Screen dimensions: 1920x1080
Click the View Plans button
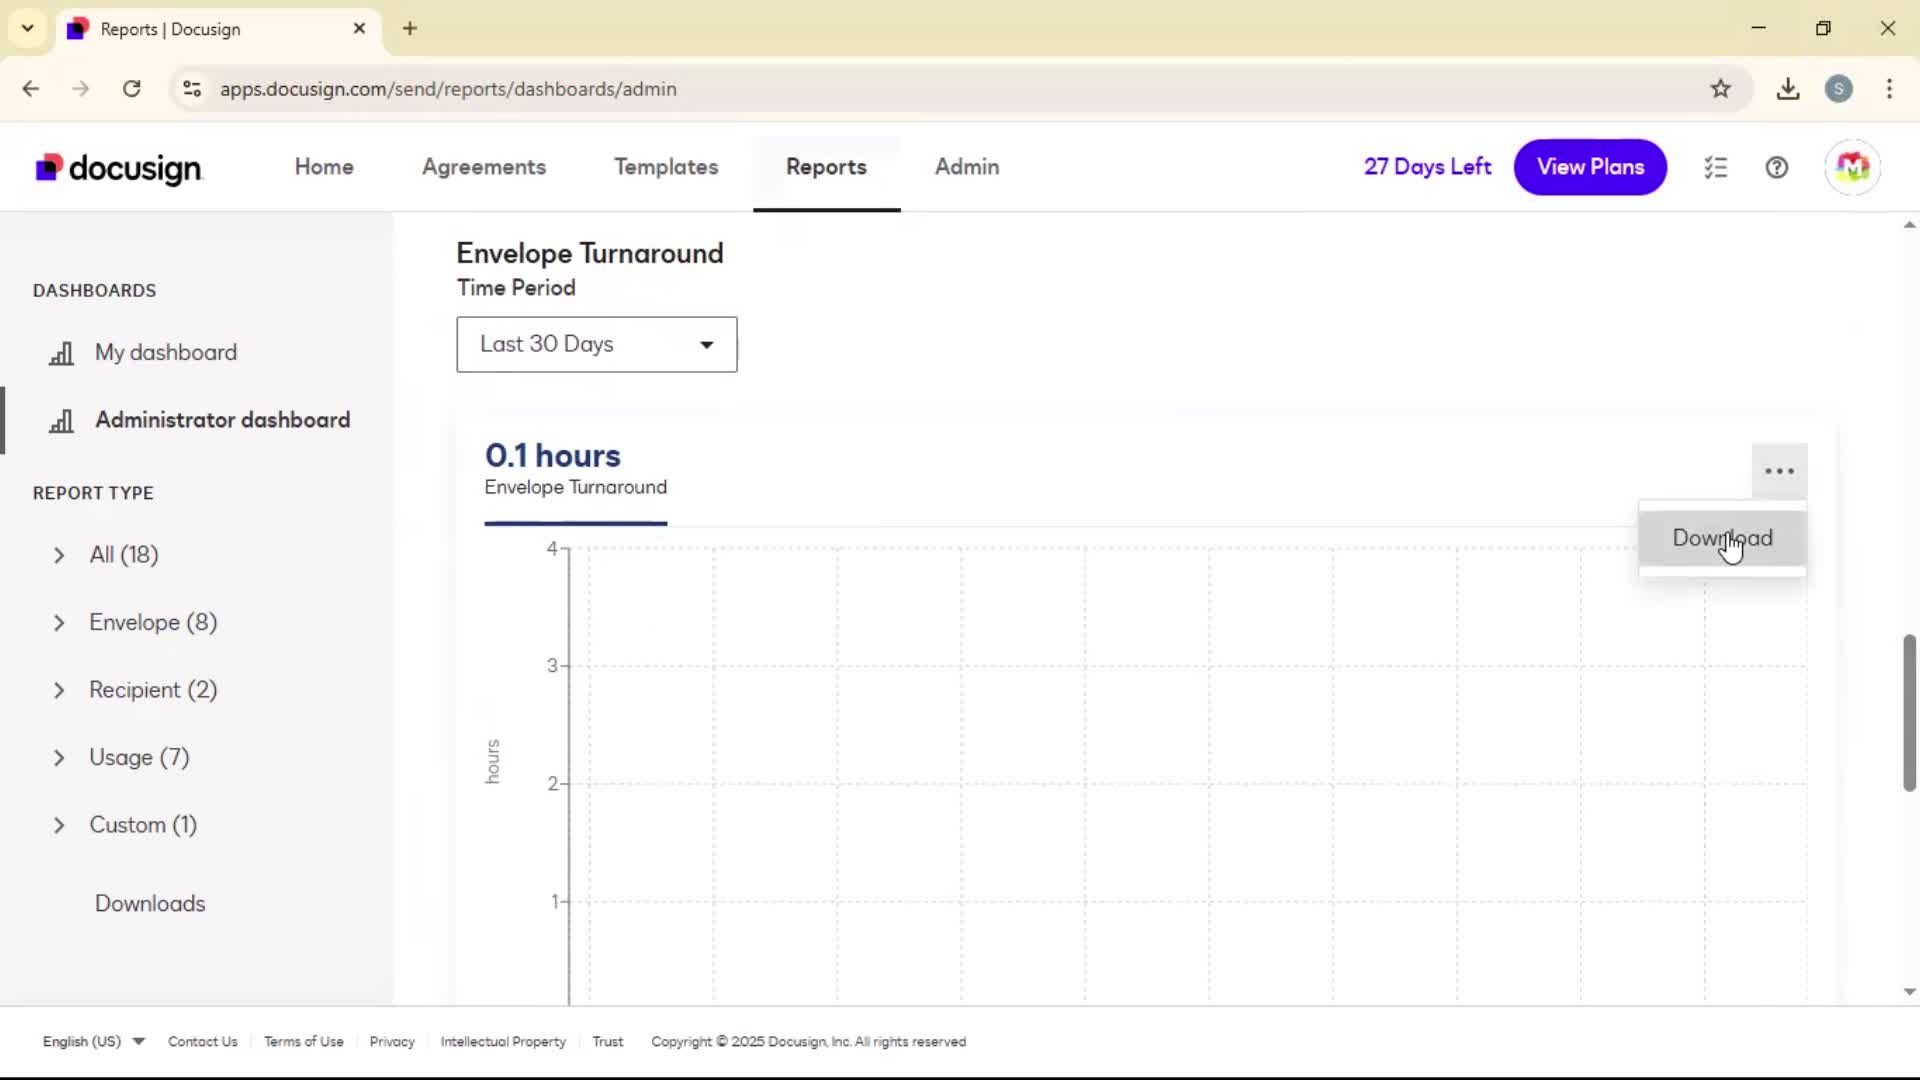pyautogui.click(x=1590, y=167)
